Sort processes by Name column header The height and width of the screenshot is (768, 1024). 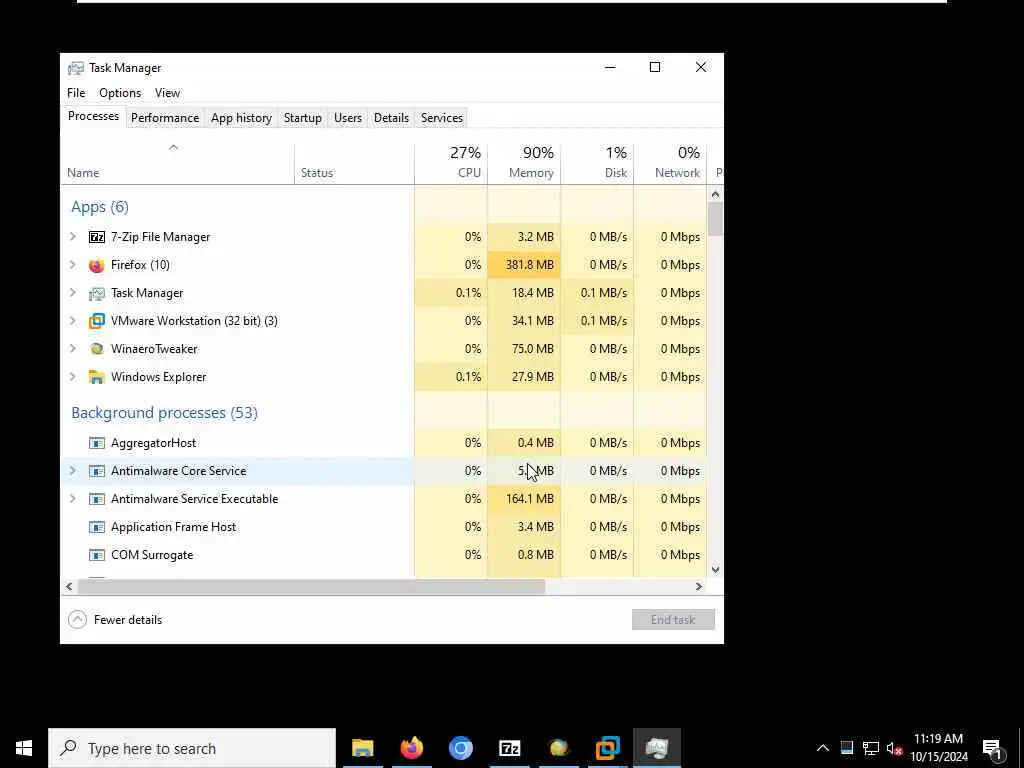[x=178, y=163]
